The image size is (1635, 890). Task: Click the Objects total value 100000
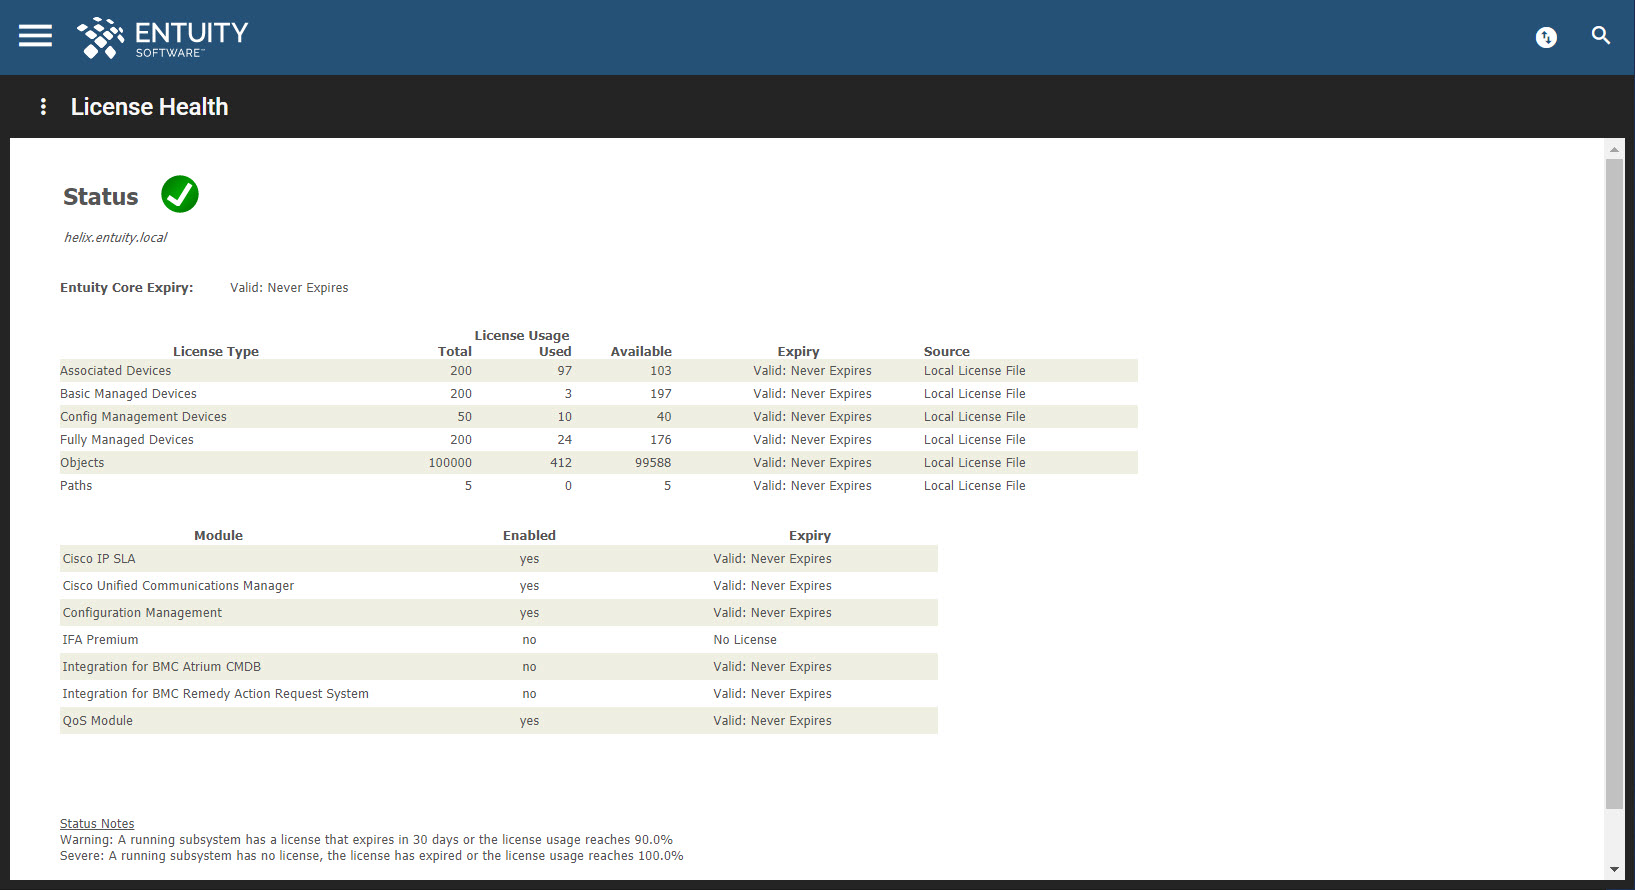point(450,463)
